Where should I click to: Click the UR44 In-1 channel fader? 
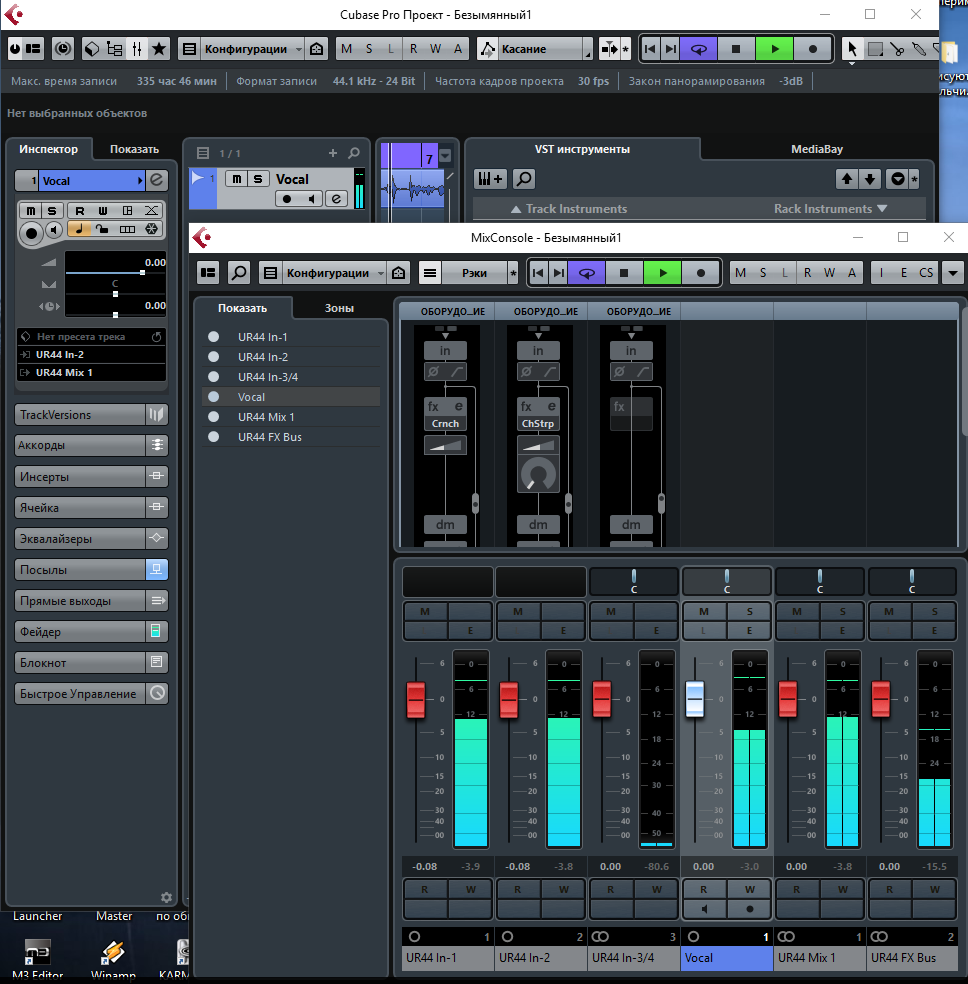[x=416, y=699]
